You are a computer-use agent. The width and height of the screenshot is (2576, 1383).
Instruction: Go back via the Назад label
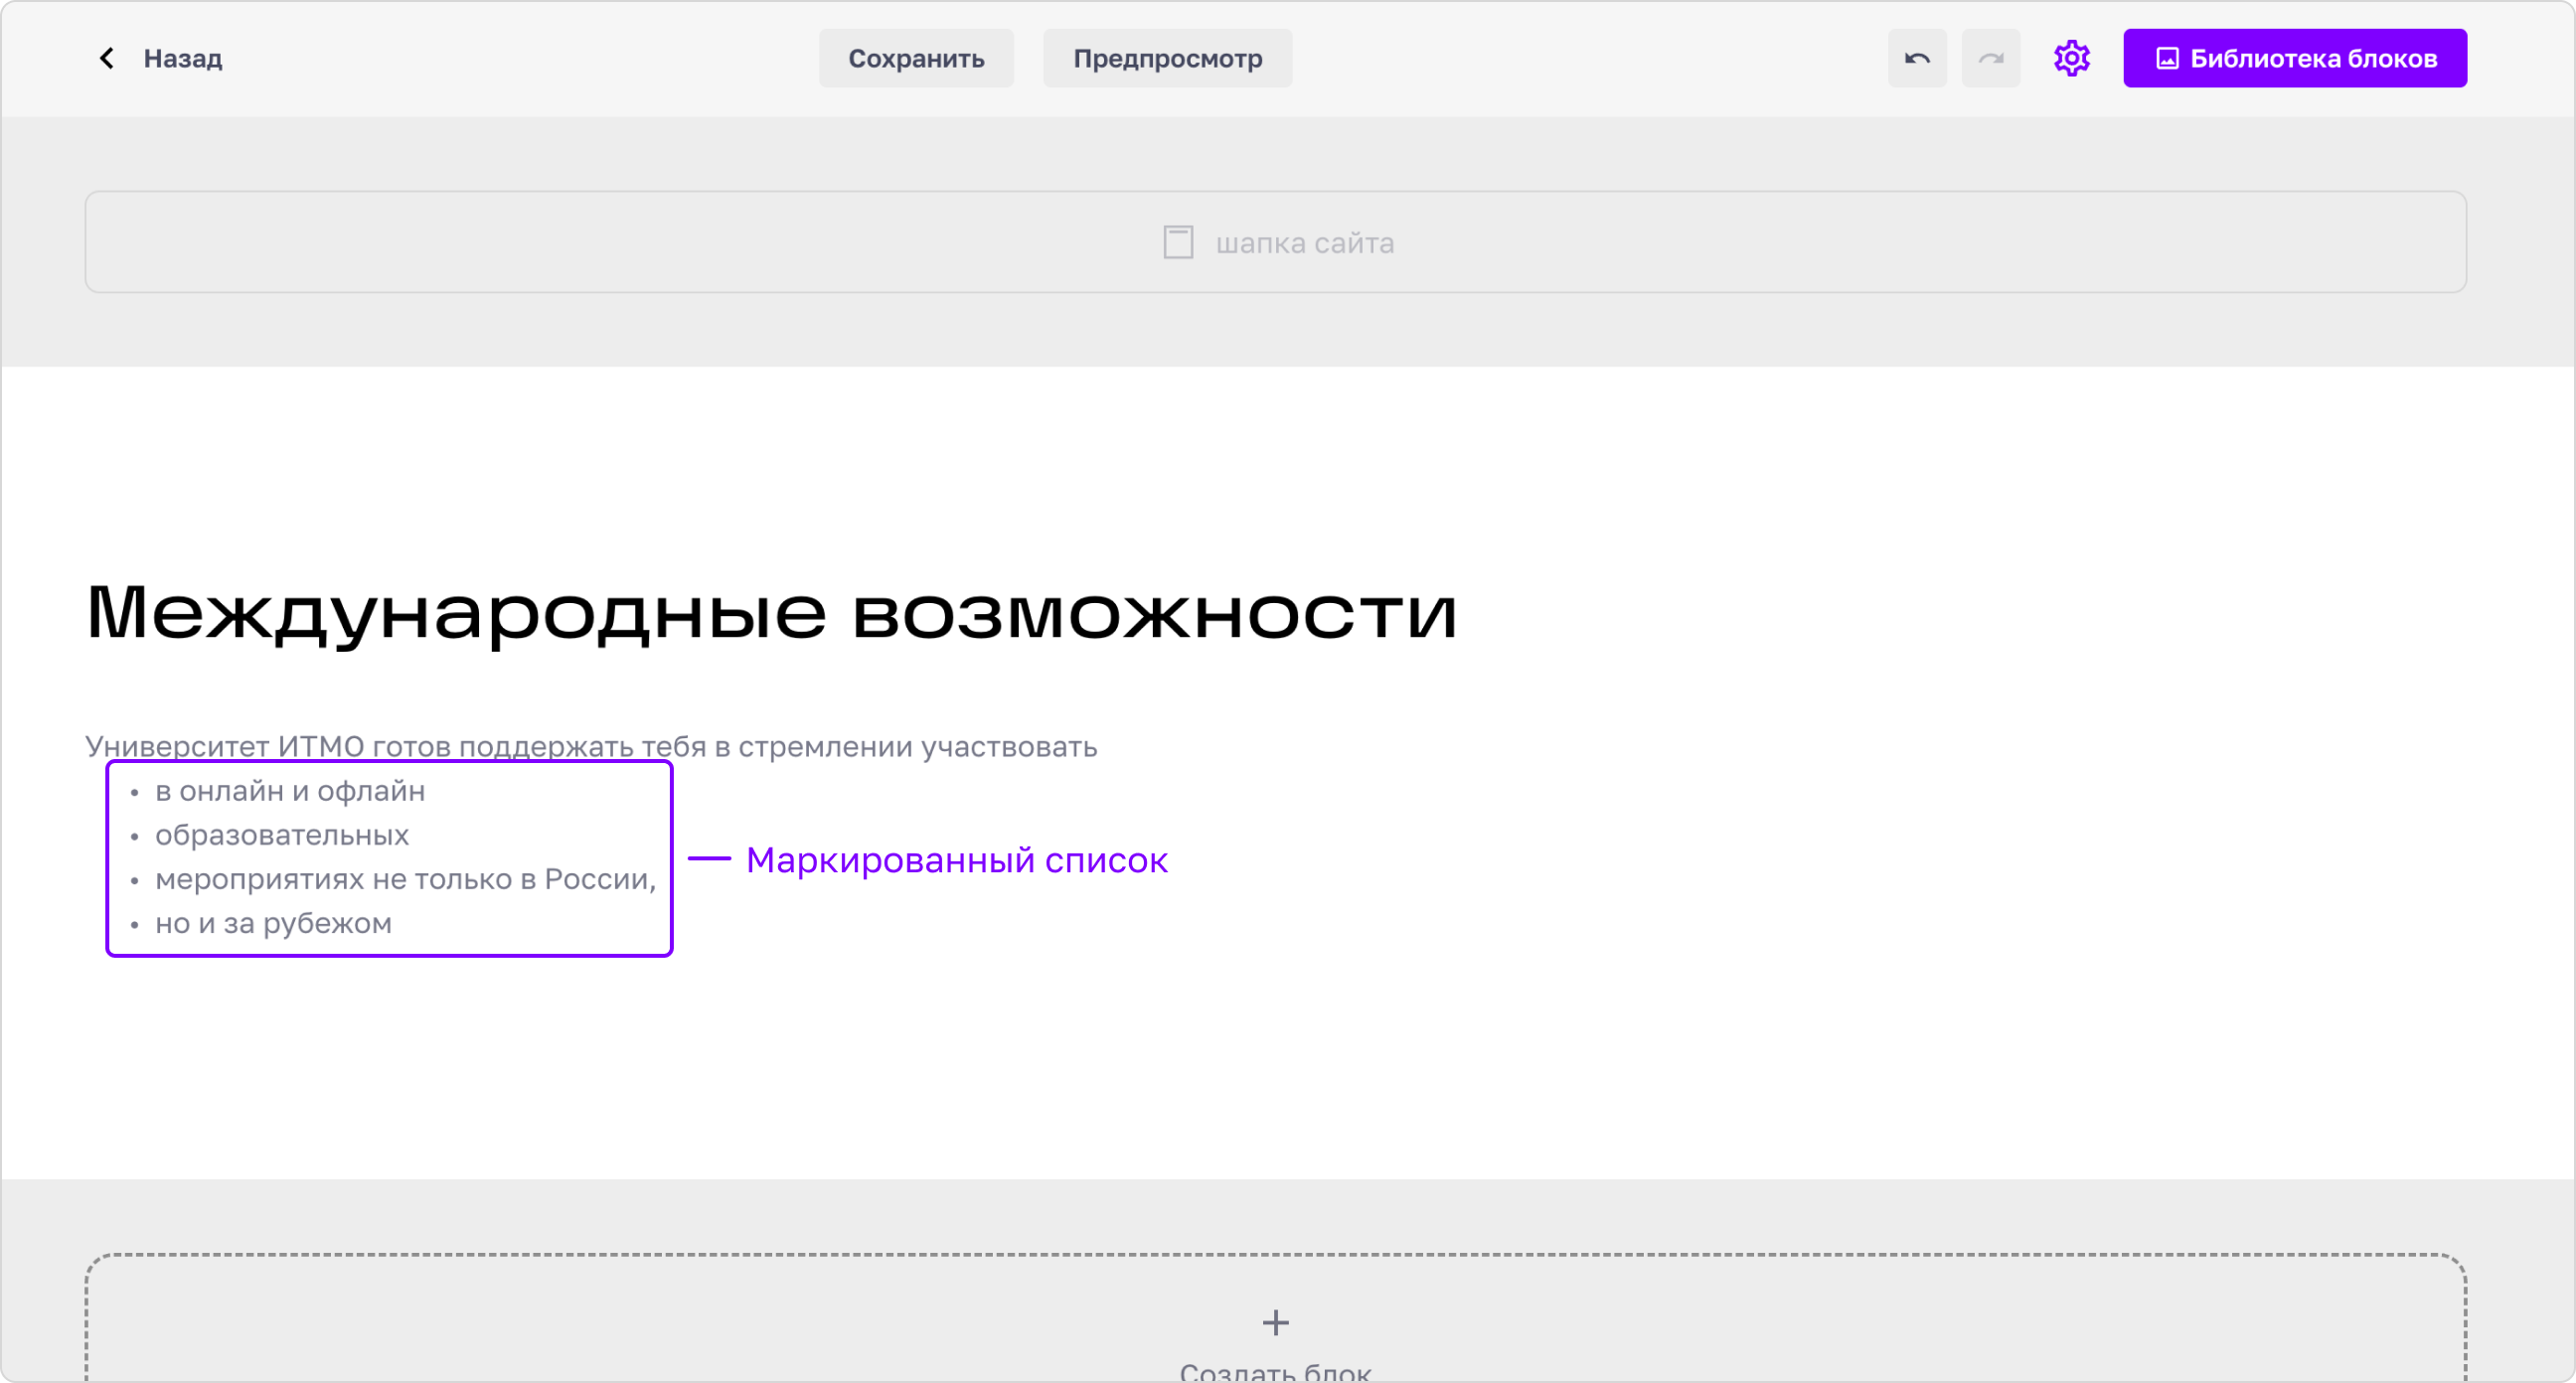click(x=183, y=58)
